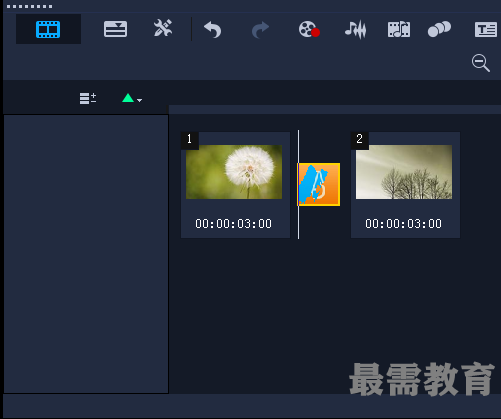The height and width of the screenshot is (419, 501).
Task: Zoom out the timeline
Action: coord(481,63)
